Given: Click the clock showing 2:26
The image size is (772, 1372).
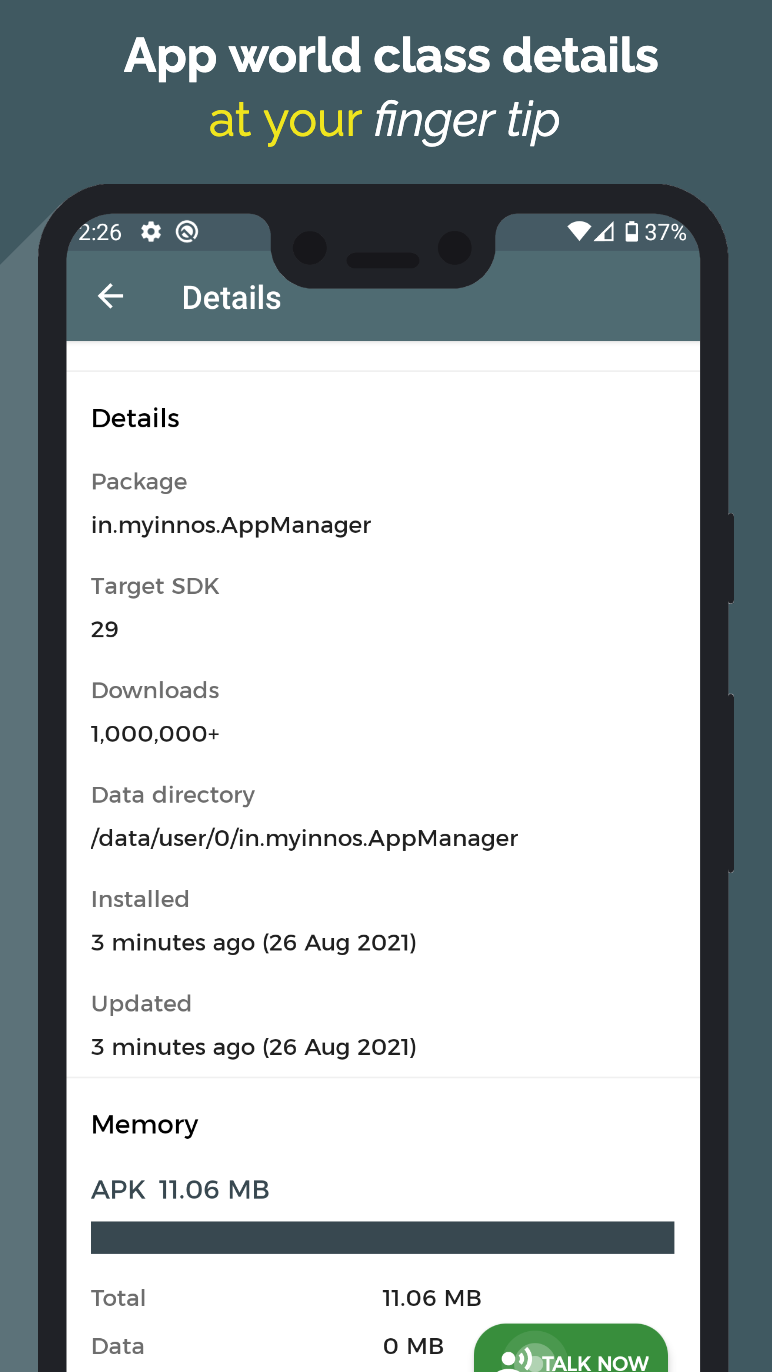Looking at the screenshot, I should click(99, 232).
